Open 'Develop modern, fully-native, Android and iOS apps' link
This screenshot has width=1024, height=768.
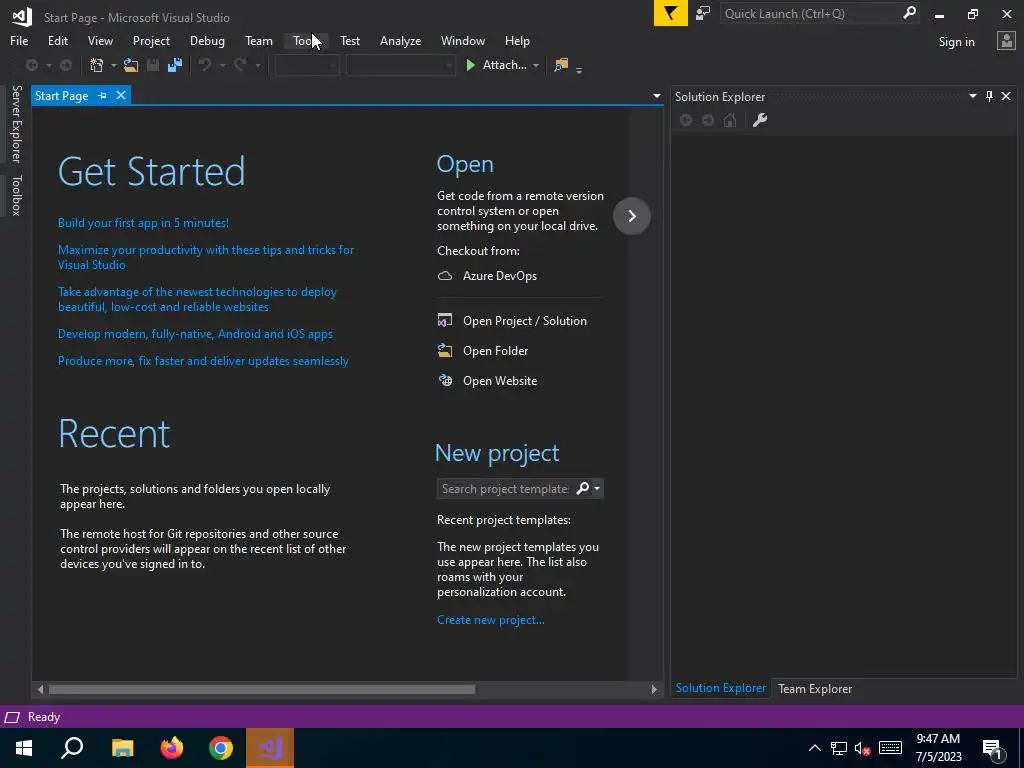195,334
